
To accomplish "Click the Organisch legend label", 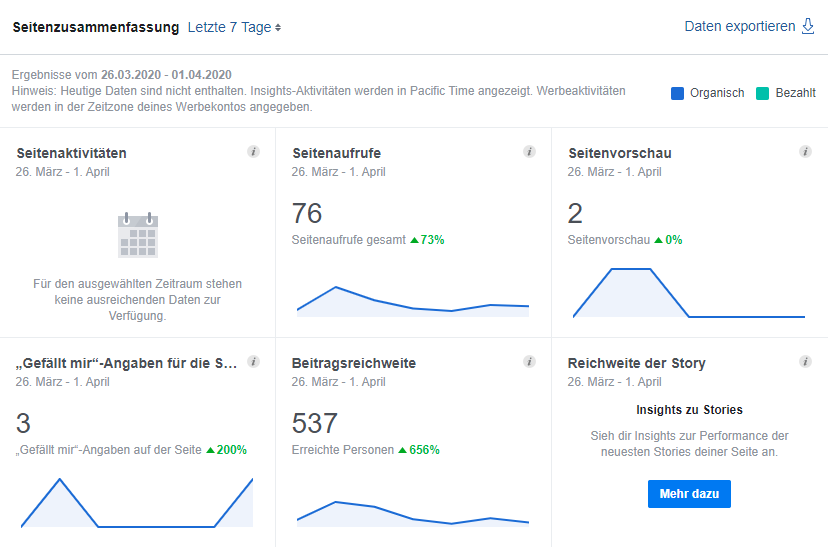I will [717, 93].
